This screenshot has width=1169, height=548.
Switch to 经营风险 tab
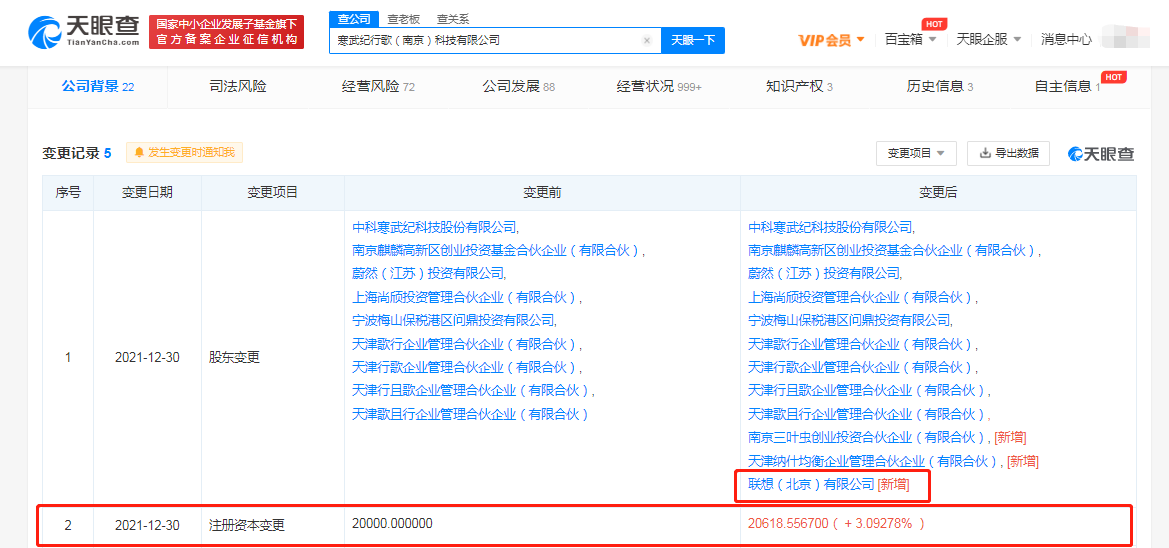(378, 86)
